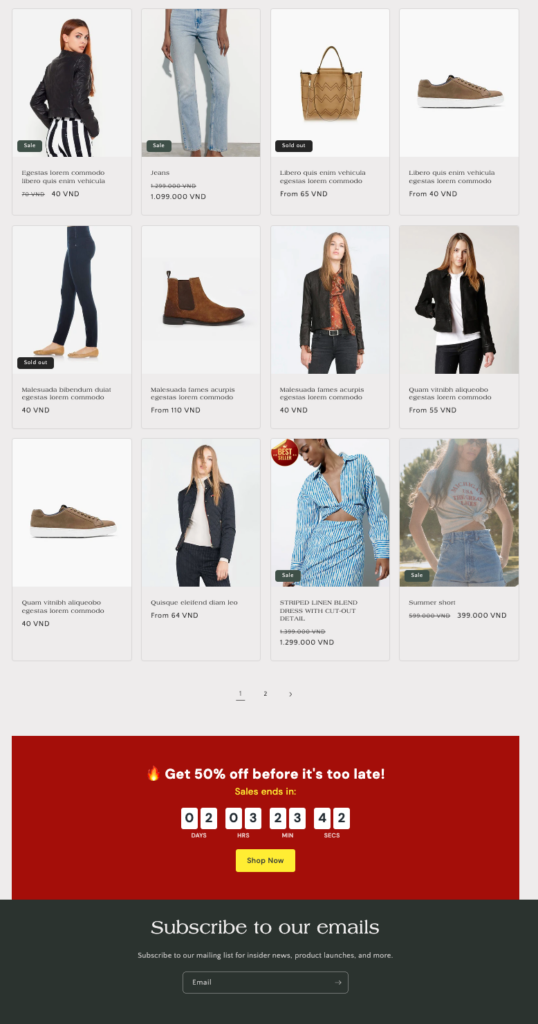Click the Sale badge on Jeans product
The height and width of the screenshot is (1024, 538).
[x=159, y=146]
